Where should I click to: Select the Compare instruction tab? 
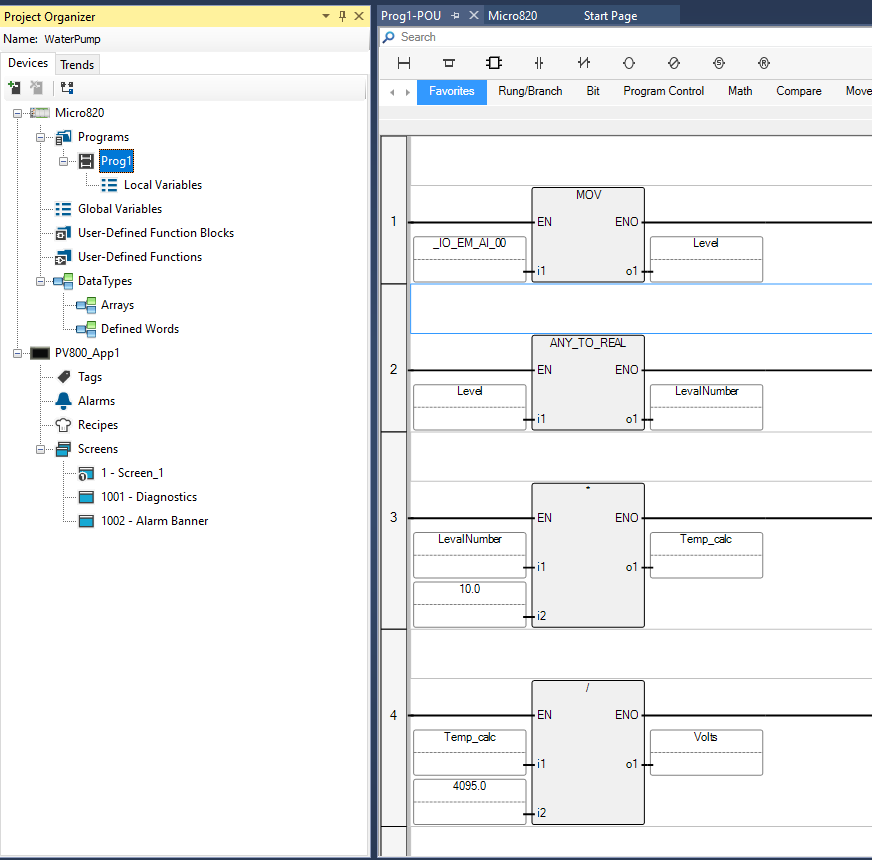coord(799,91)
